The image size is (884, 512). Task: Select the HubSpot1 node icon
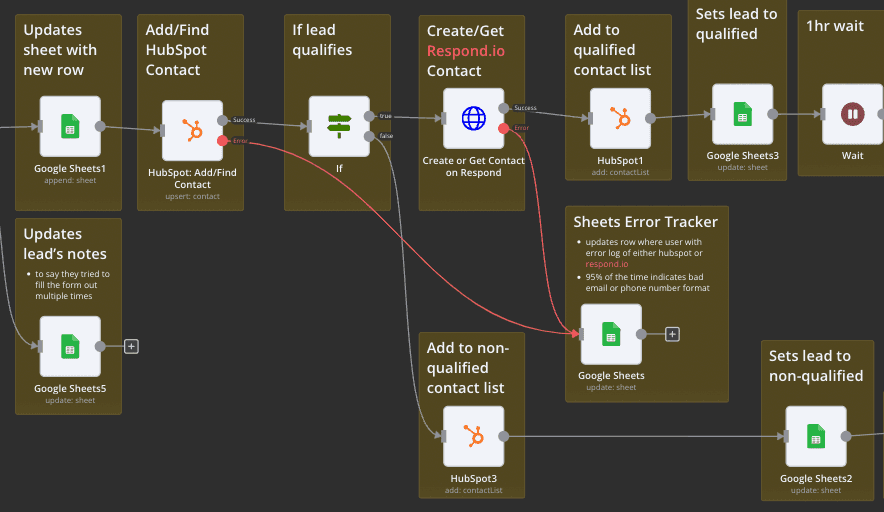620,118
